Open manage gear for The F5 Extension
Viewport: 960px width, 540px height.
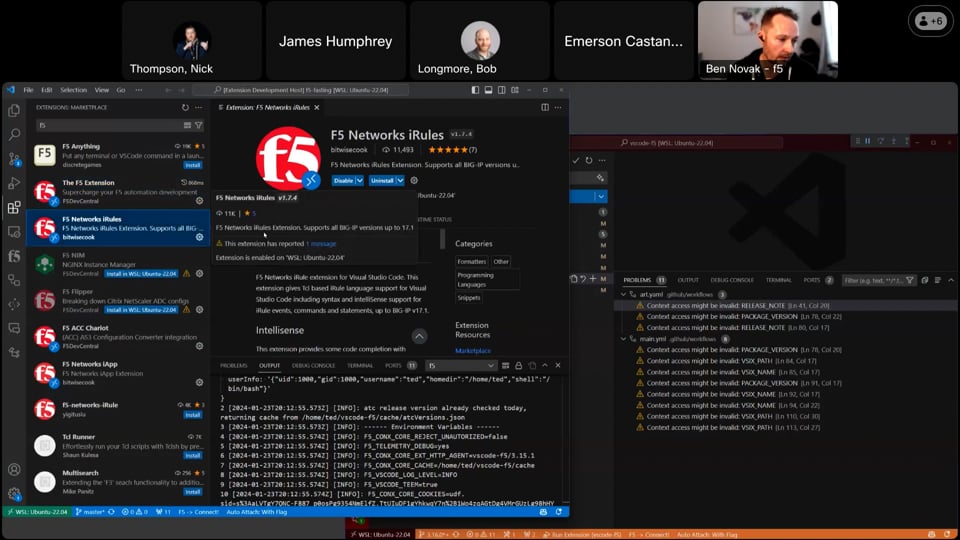[x=200, y=201]
